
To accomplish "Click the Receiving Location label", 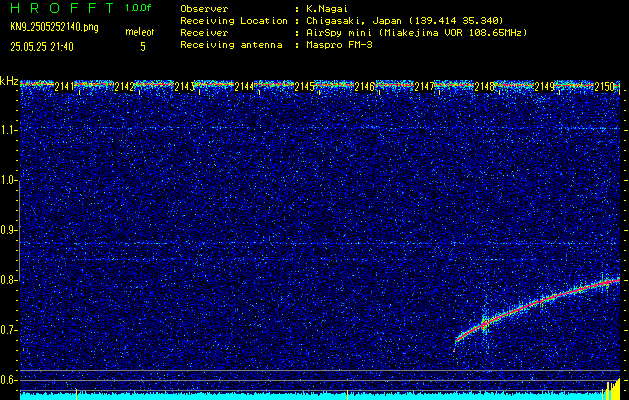I will click(234, 20).
